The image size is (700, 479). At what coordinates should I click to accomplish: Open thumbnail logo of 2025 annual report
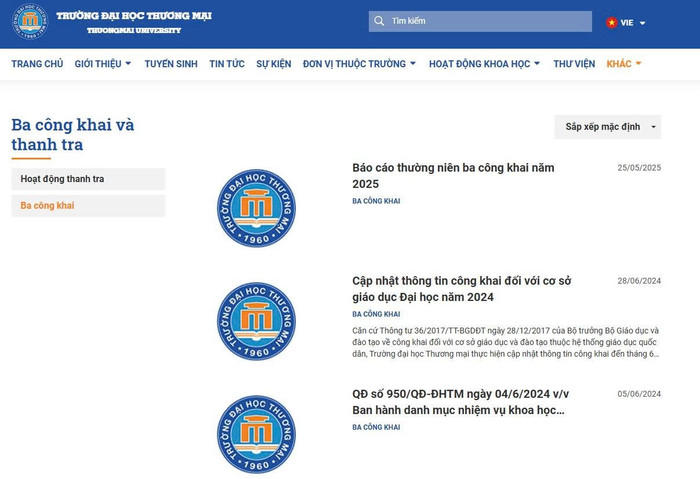256,208
